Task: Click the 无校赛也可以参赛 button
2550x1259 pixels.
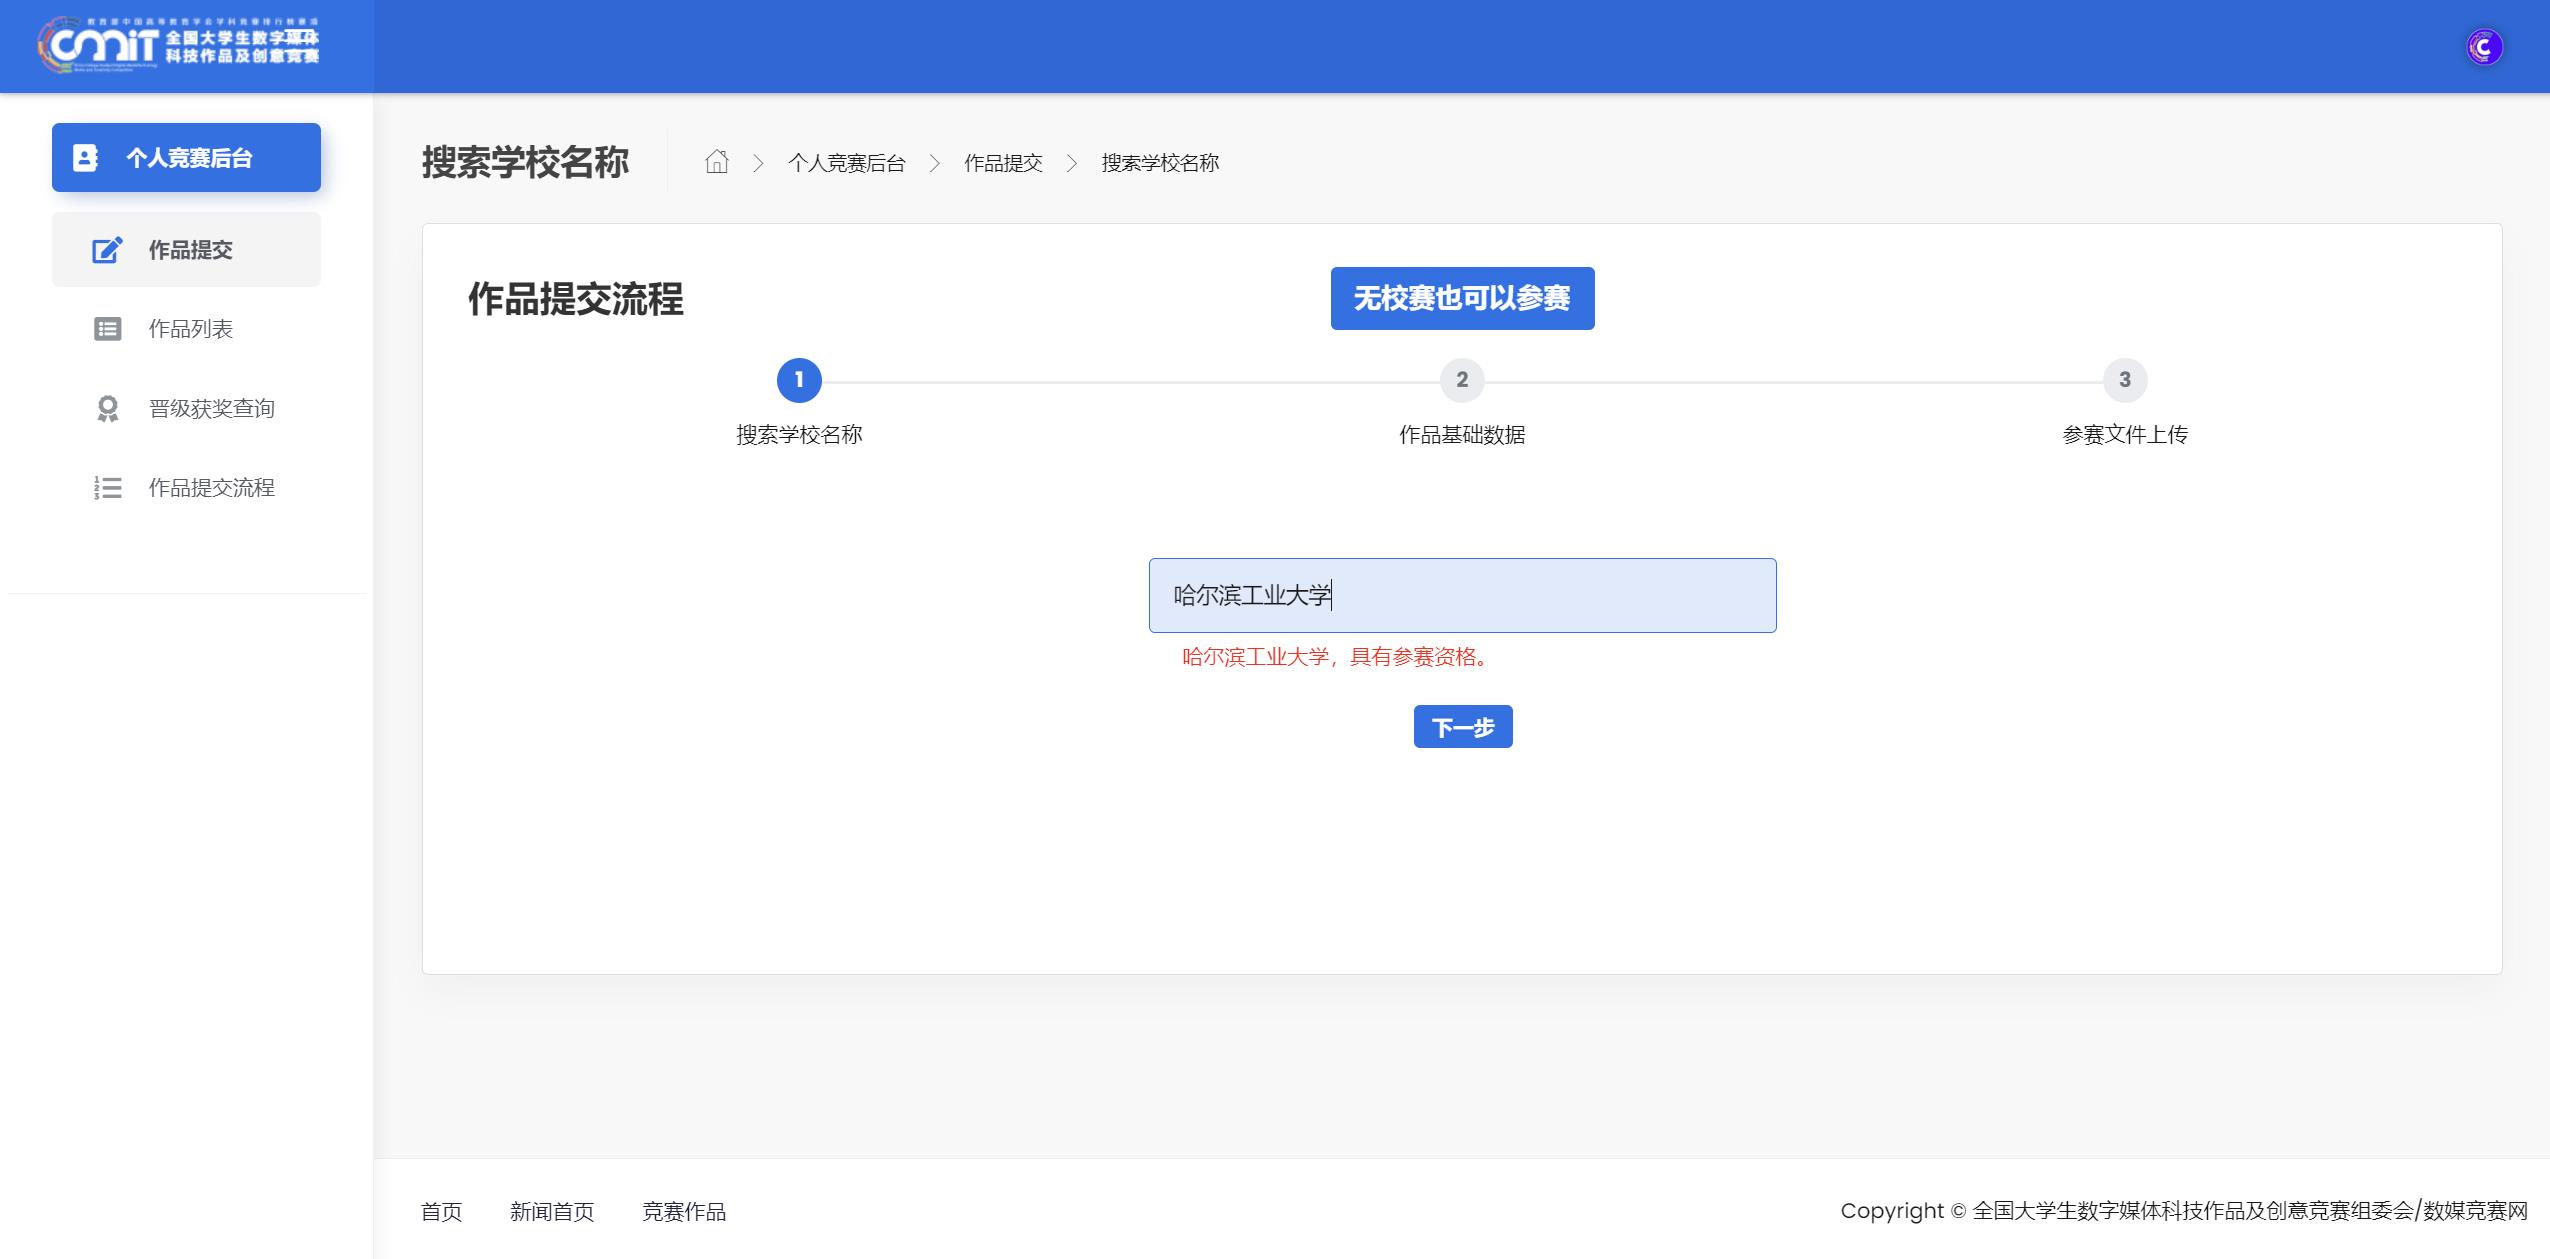Action: coord(1462,298)
